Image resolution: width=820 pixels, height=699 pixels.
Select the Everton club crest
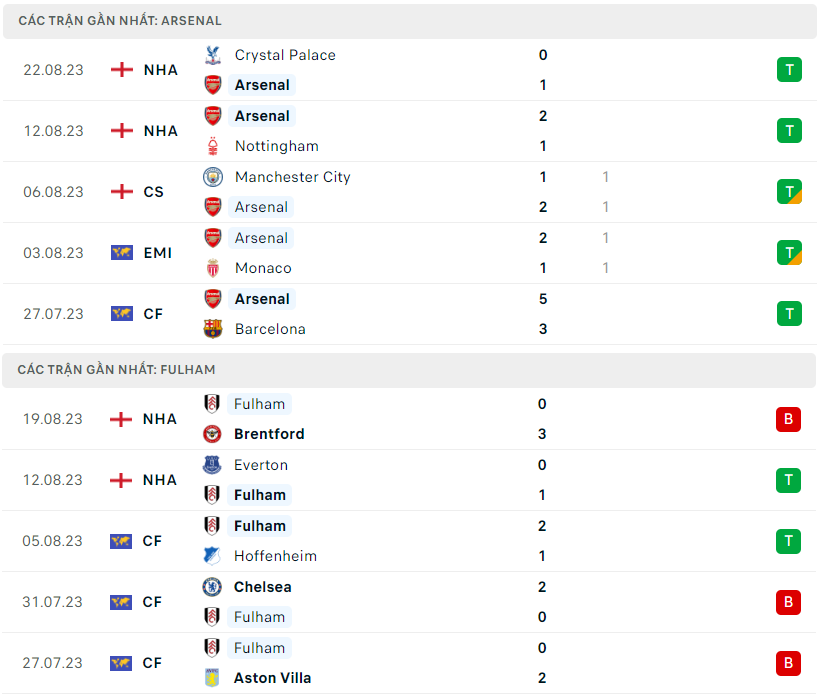coord(212,465)
